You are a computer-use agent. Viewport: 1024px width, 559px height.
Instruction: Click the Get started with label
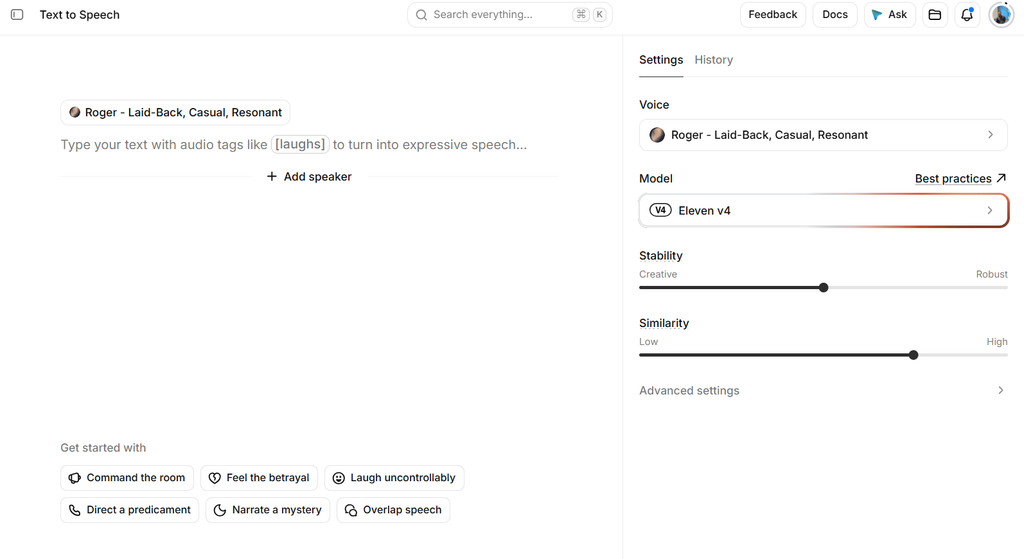(103, 448)
